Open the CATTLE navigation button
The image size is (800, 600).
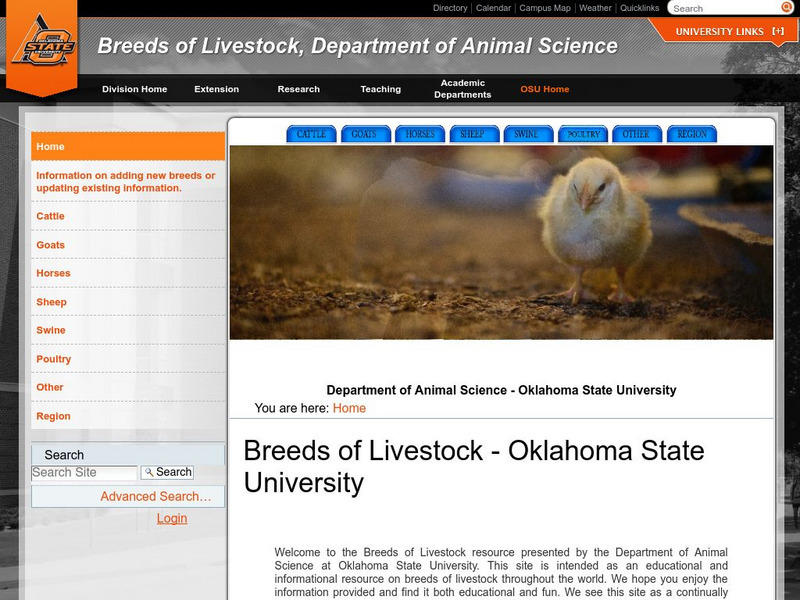click(311, 131)
